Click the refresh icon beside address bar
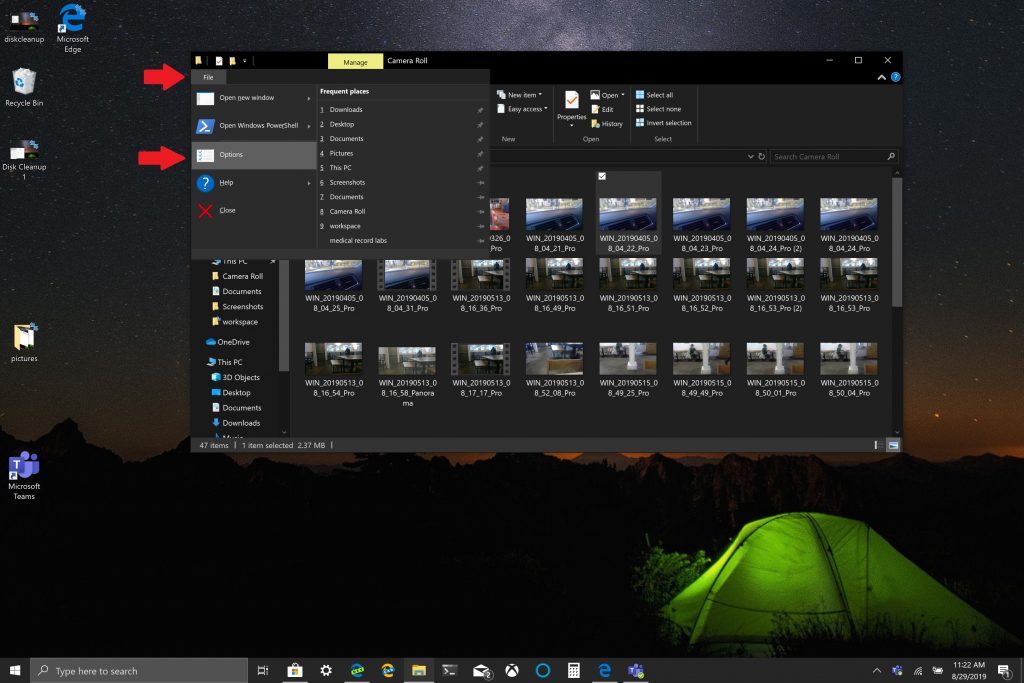 (x=762, y=157)
